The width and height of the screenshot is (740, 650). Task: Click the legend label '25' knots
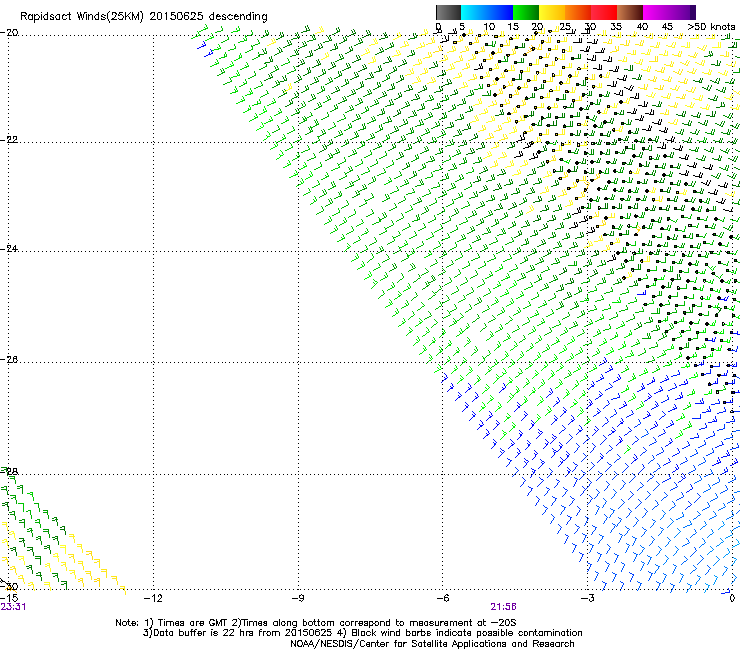coord(564,27)
